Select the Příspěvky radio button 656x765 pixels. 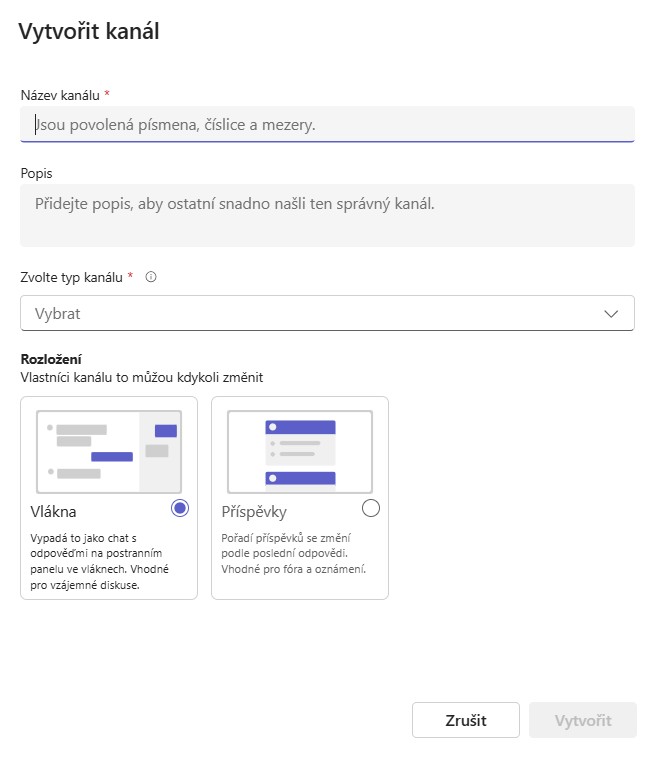371,508
